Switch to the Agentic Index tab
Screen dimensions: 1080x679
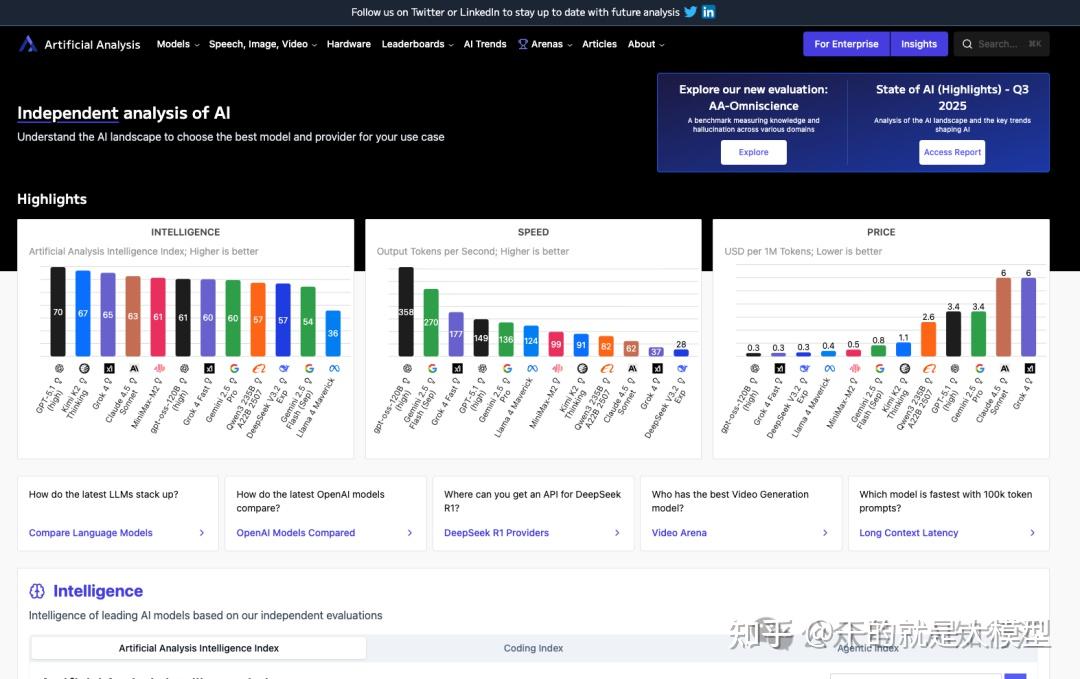click(868, 648)
